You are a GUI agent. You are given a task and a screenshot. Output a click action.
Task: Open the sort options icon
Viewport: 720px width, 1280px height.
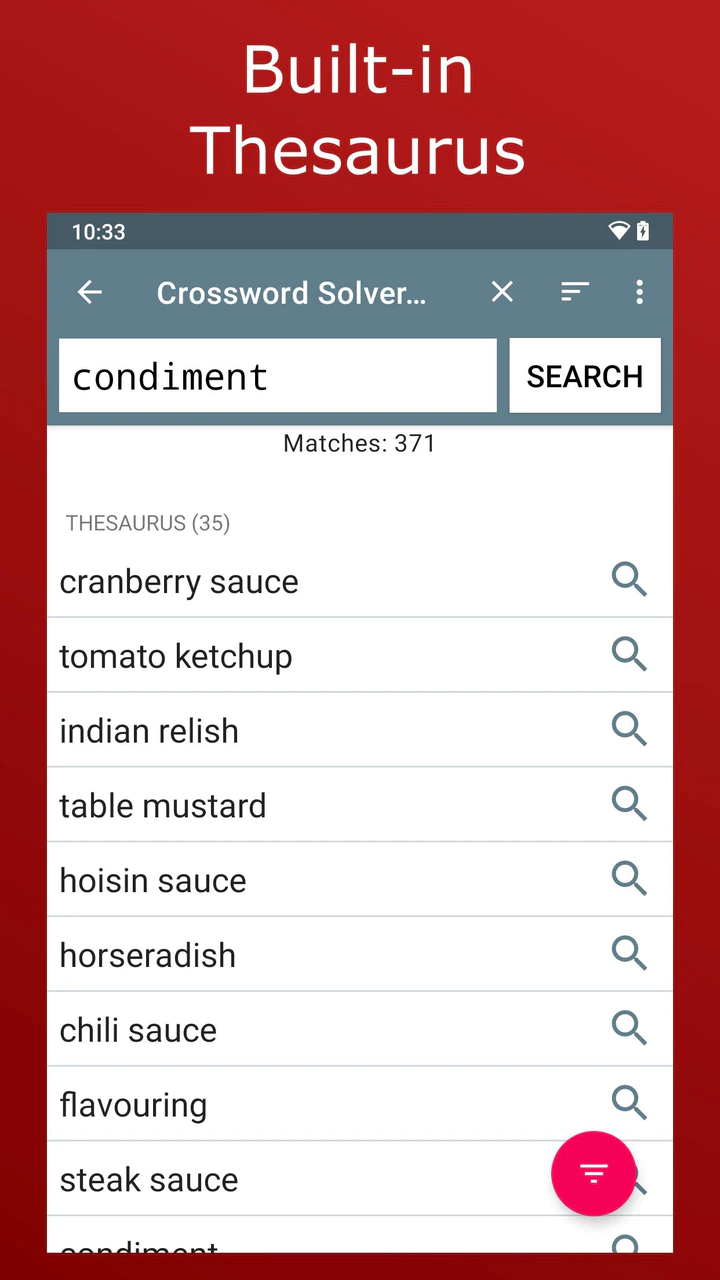click(x=574, y=292)
